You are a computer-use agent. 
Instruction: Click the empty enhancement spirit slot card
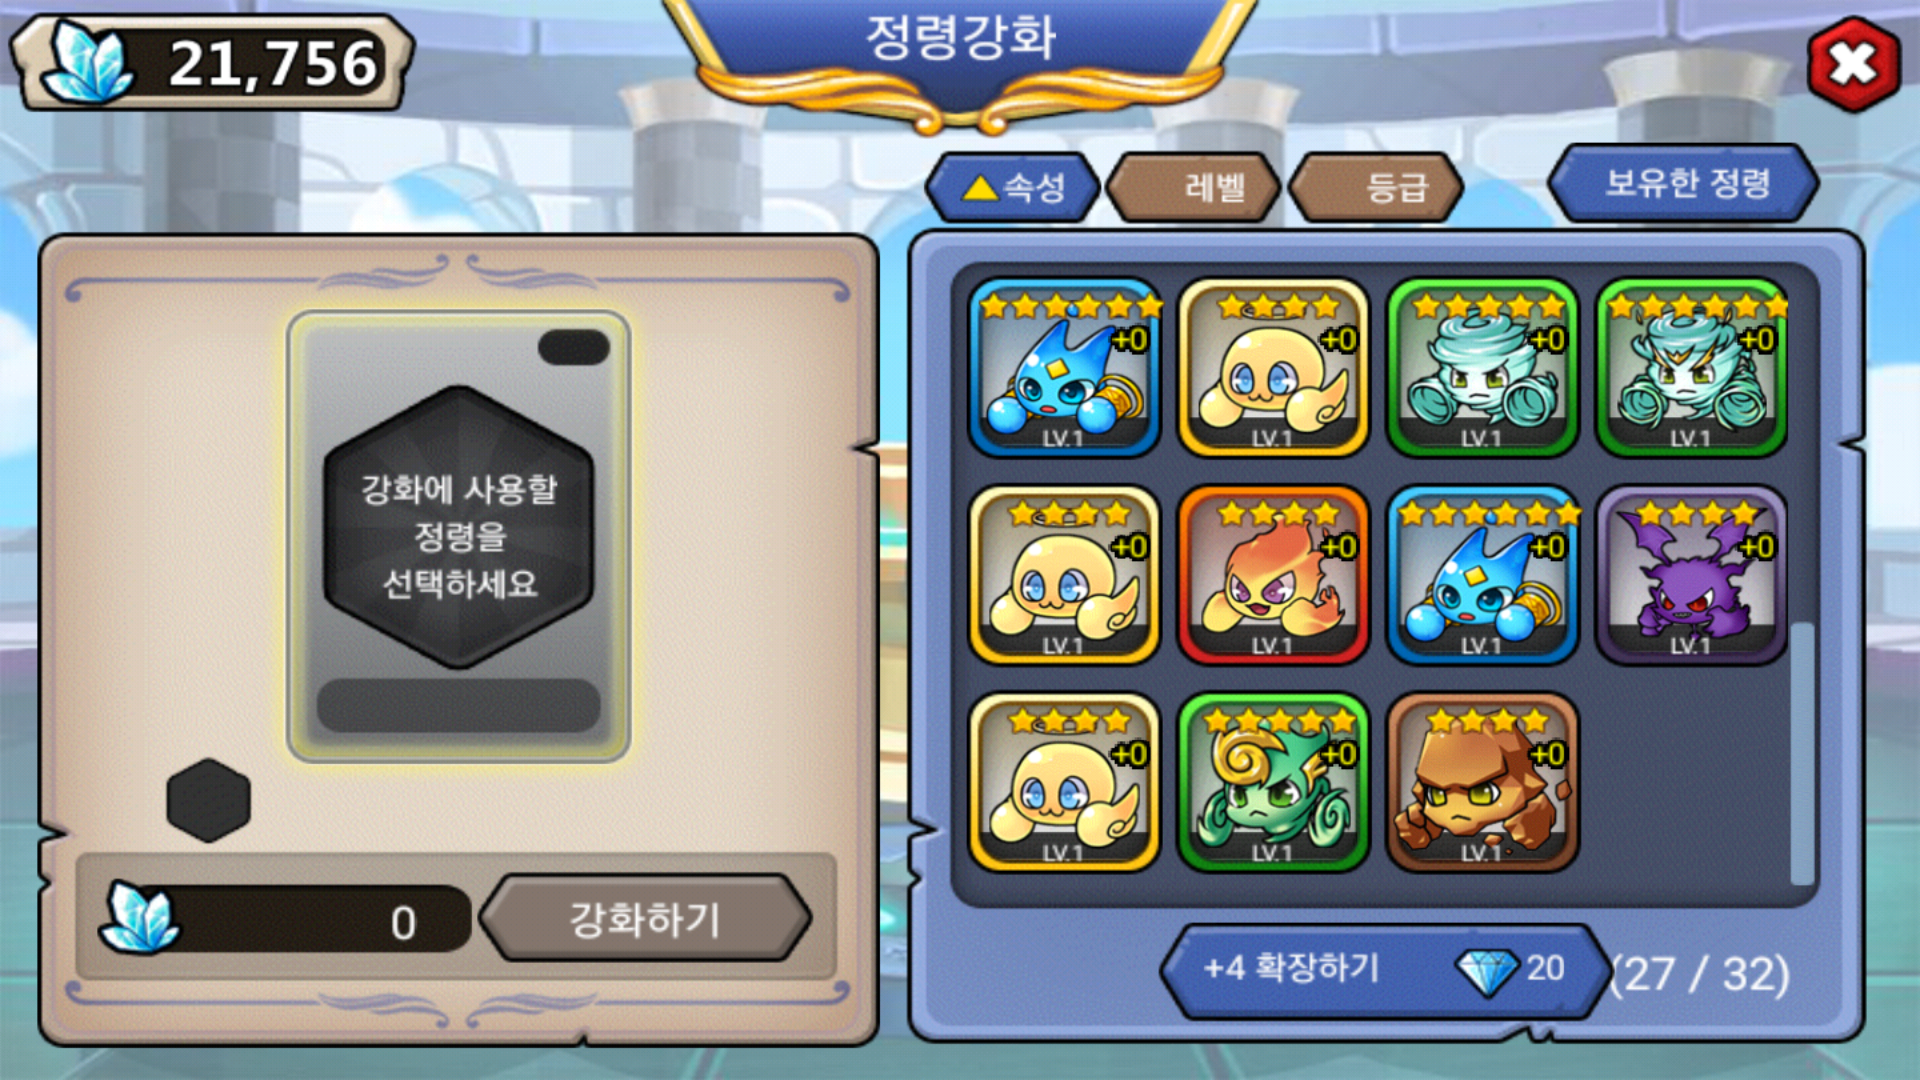coord(459,537)
